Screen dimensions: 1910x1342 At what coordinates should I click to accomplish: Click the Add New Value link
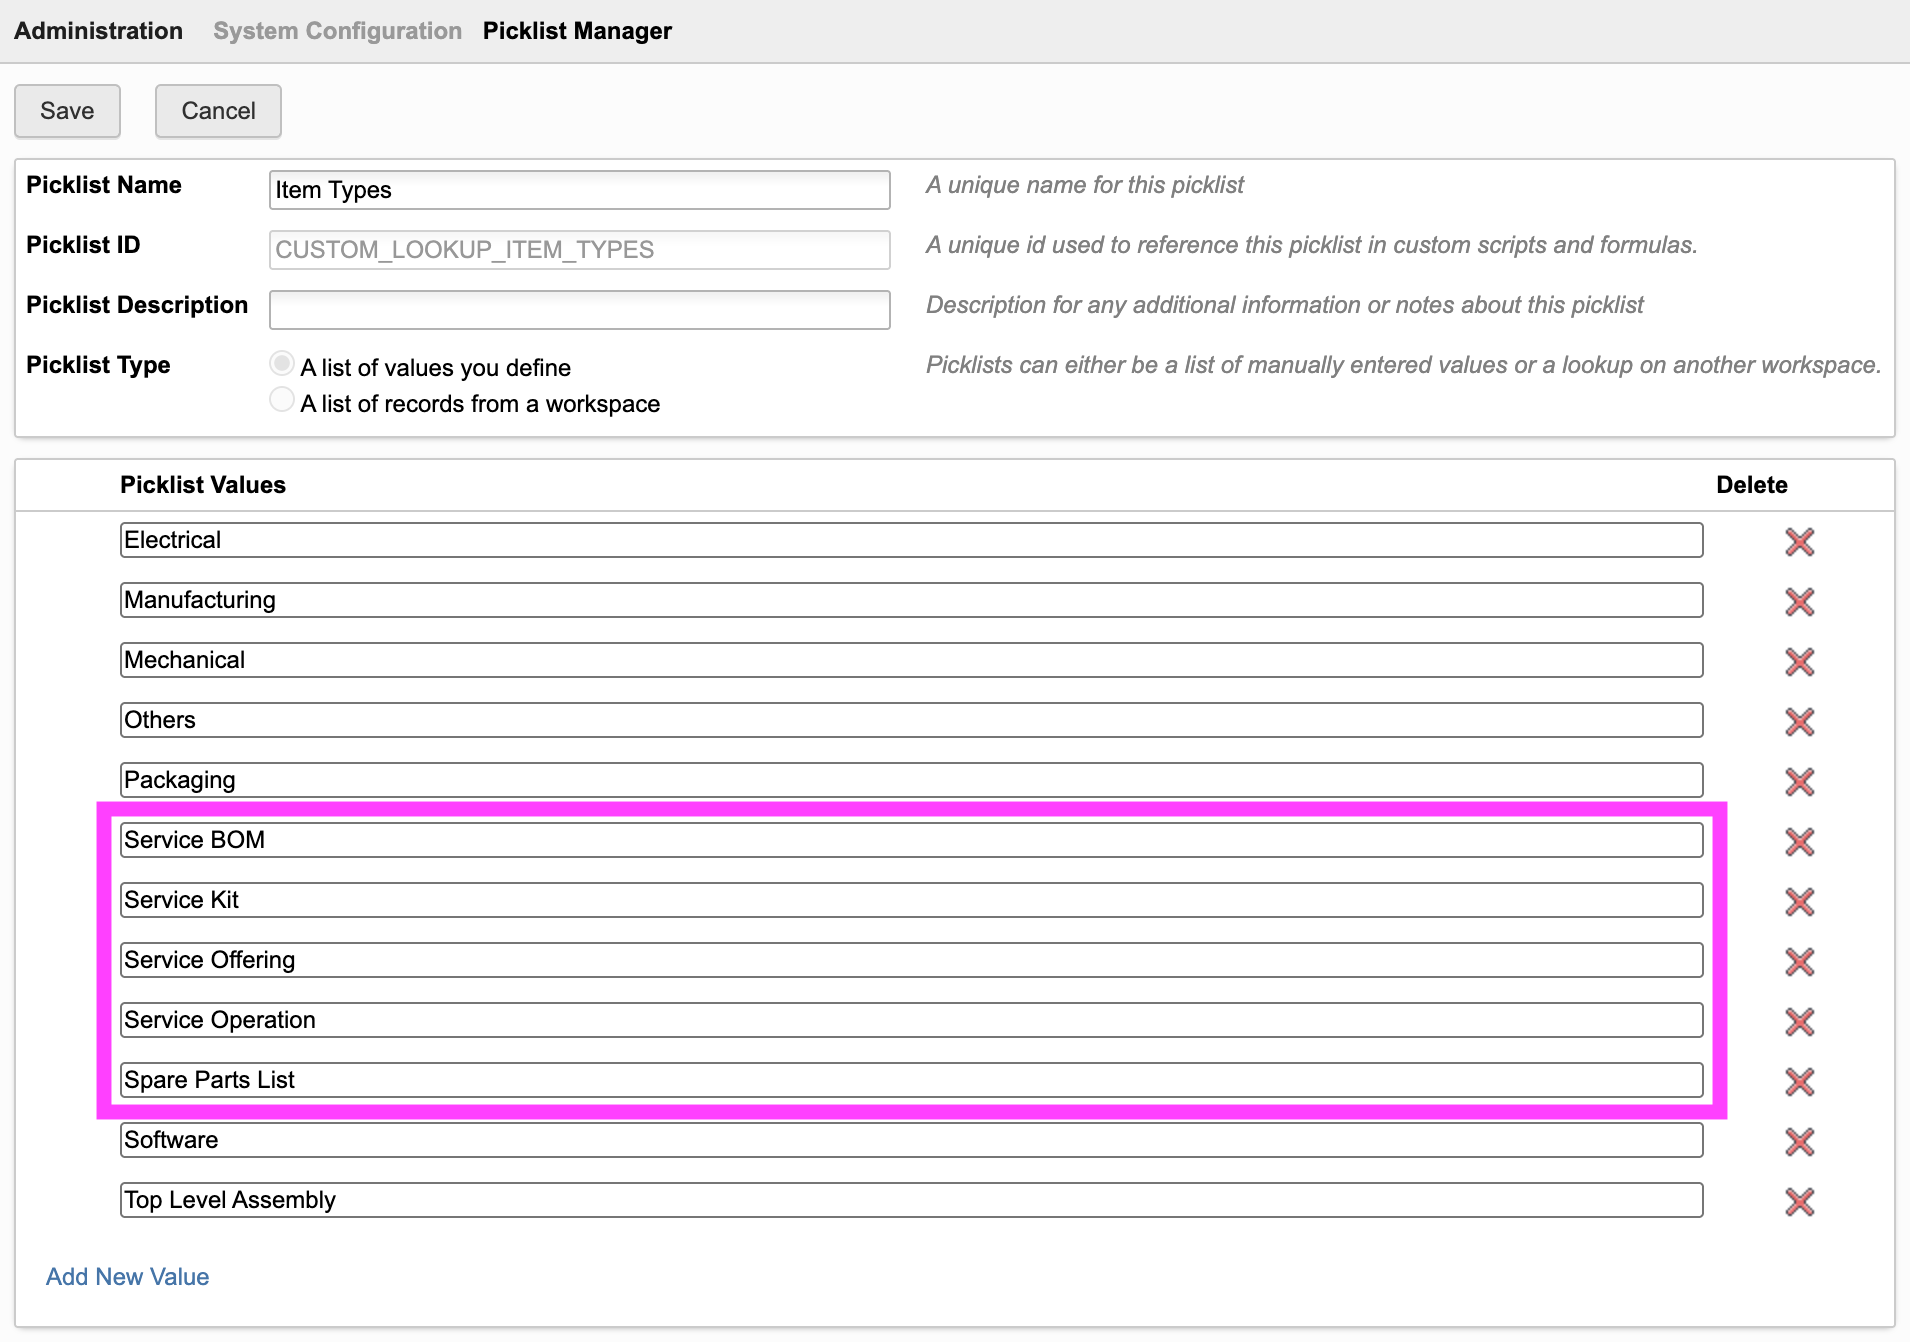[x=127, y=1277]
